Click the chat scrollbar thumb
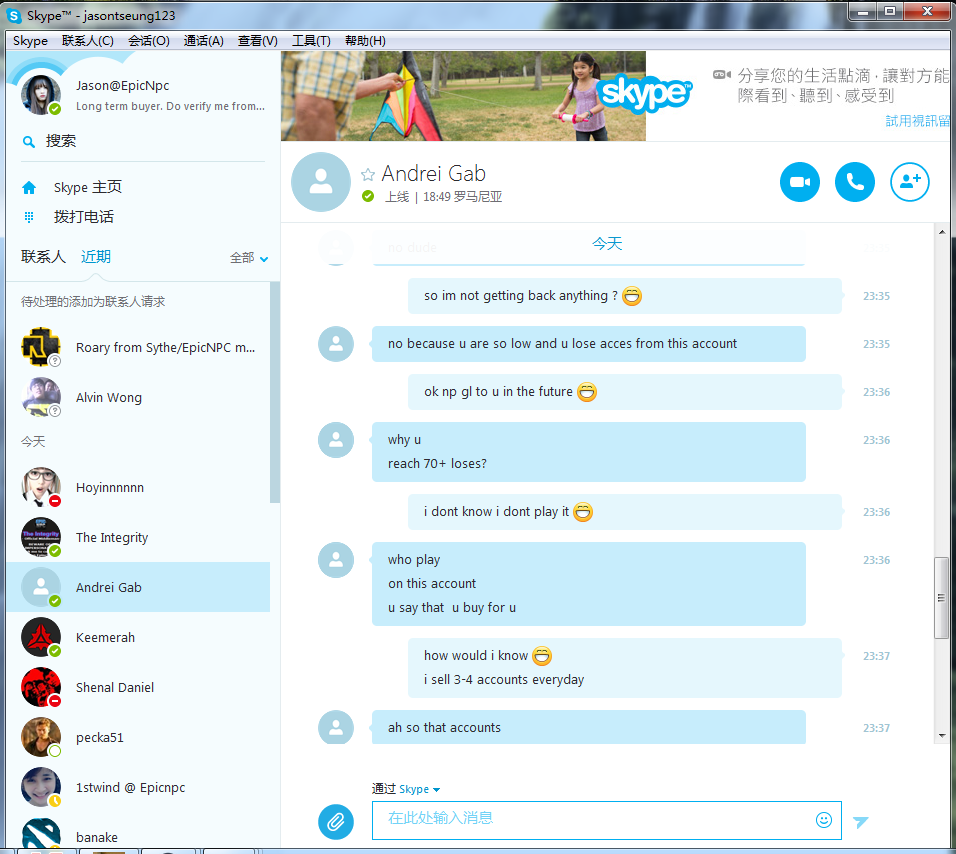956x854 pixels. point(941,598)
